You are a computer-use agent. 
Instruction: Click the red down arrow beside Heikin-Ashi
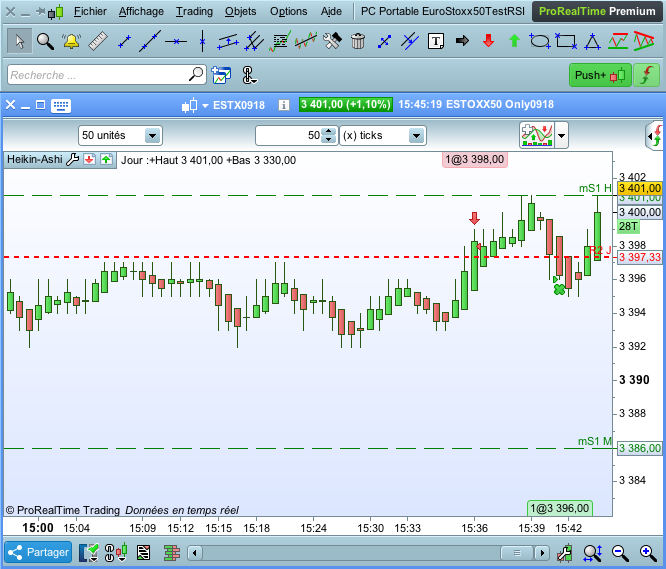89,160
